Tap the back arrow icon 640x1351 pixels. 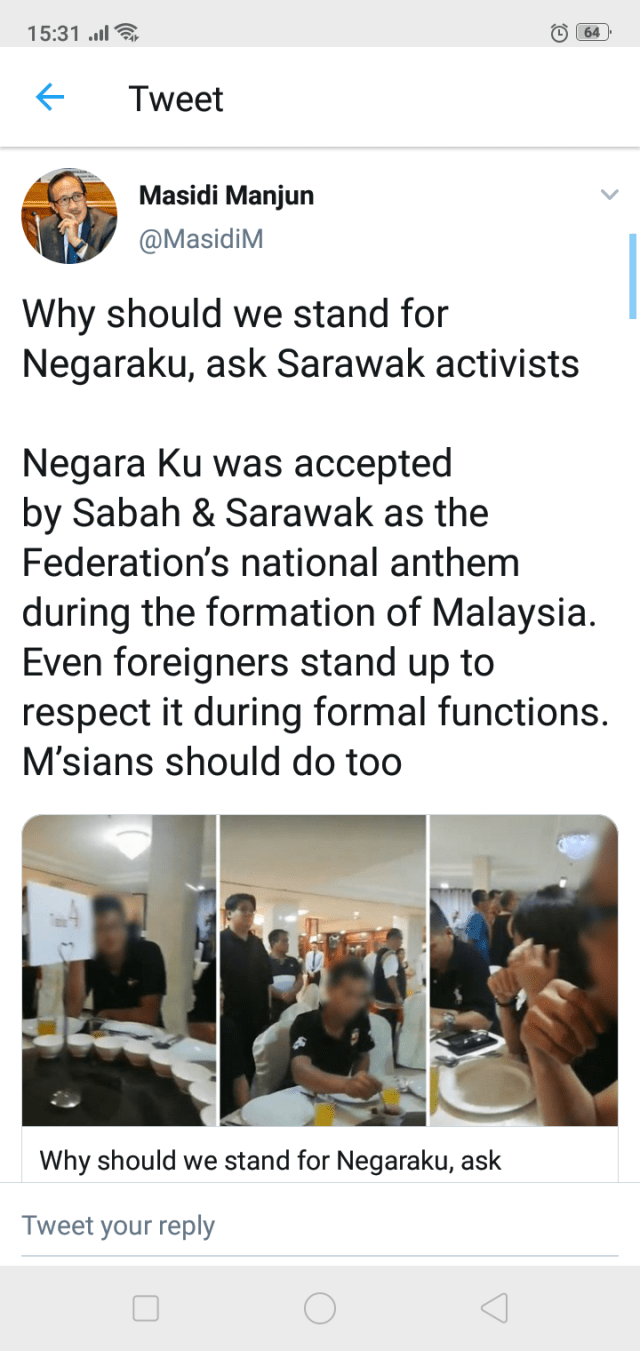click(x=50, y=98)
